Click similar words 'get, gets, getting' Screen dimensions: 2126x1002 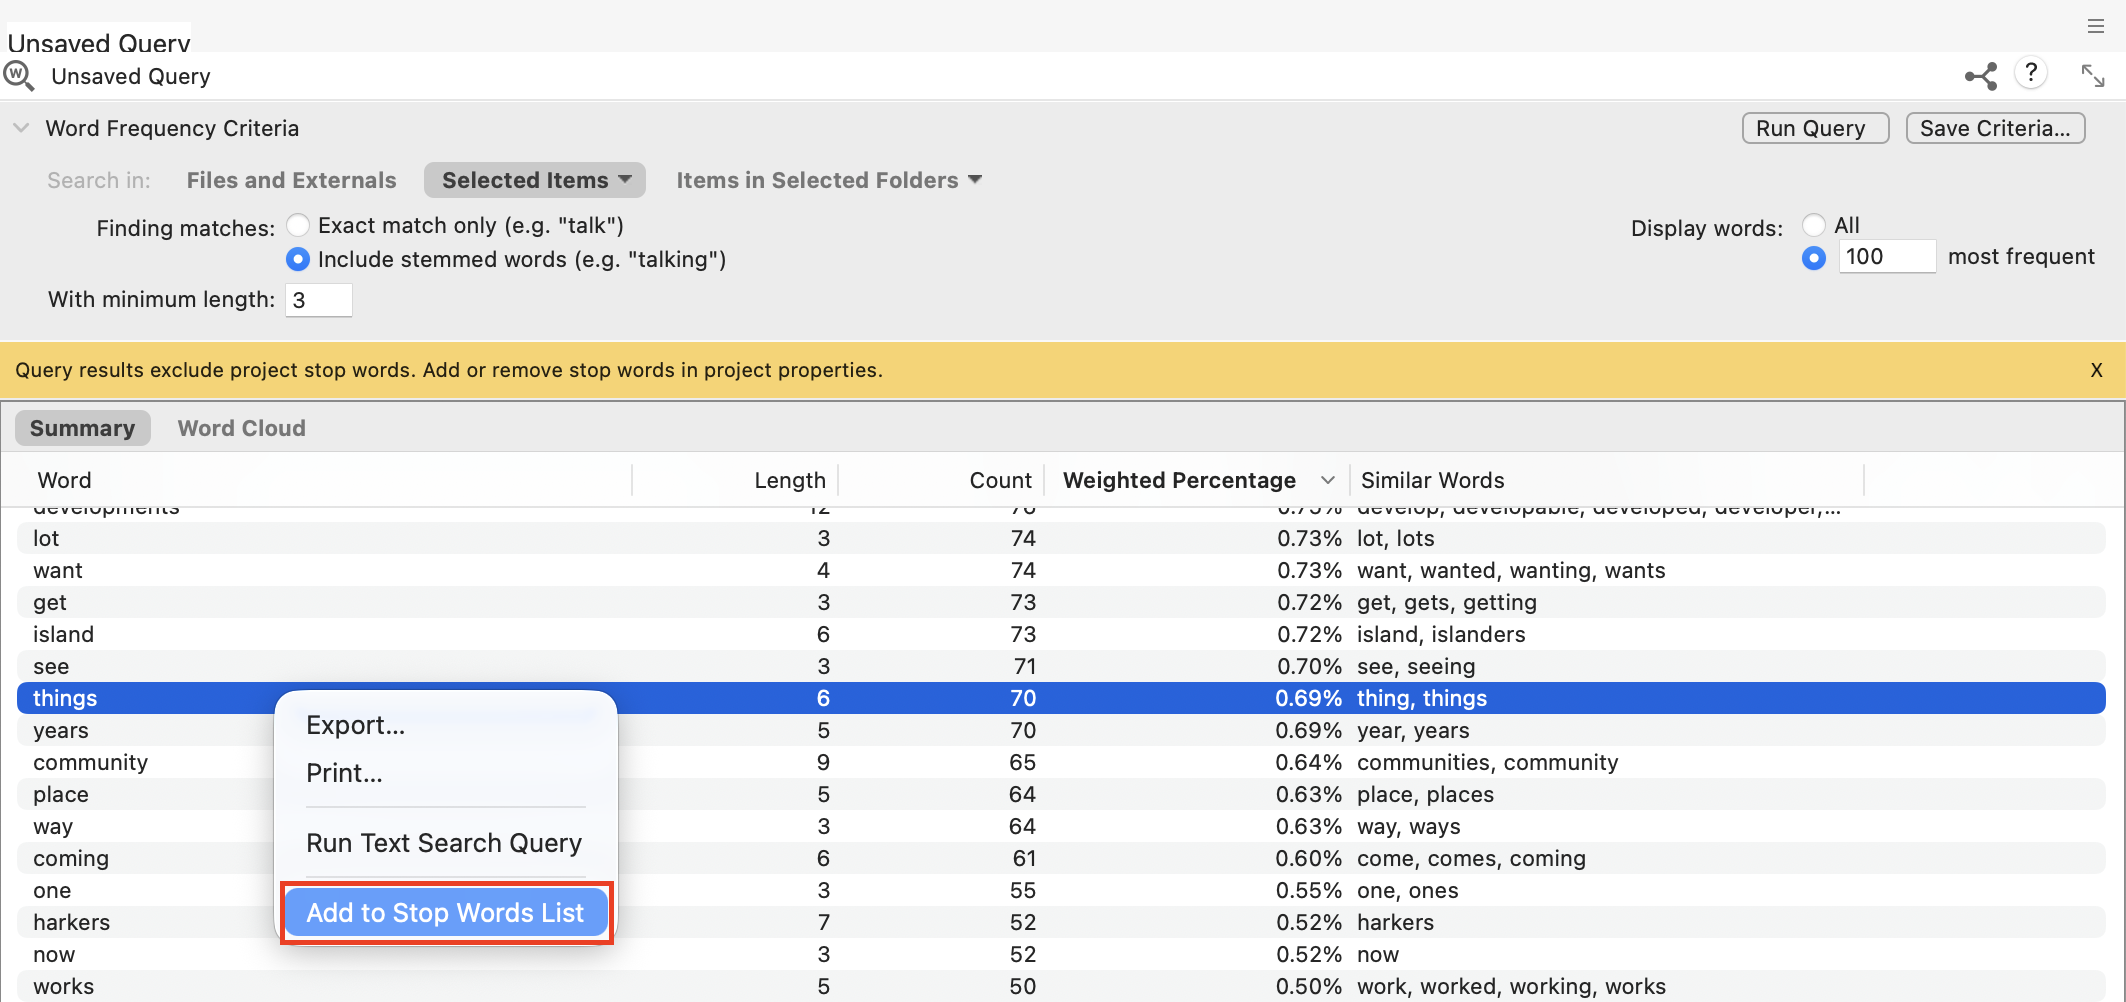coord(1446,602)
